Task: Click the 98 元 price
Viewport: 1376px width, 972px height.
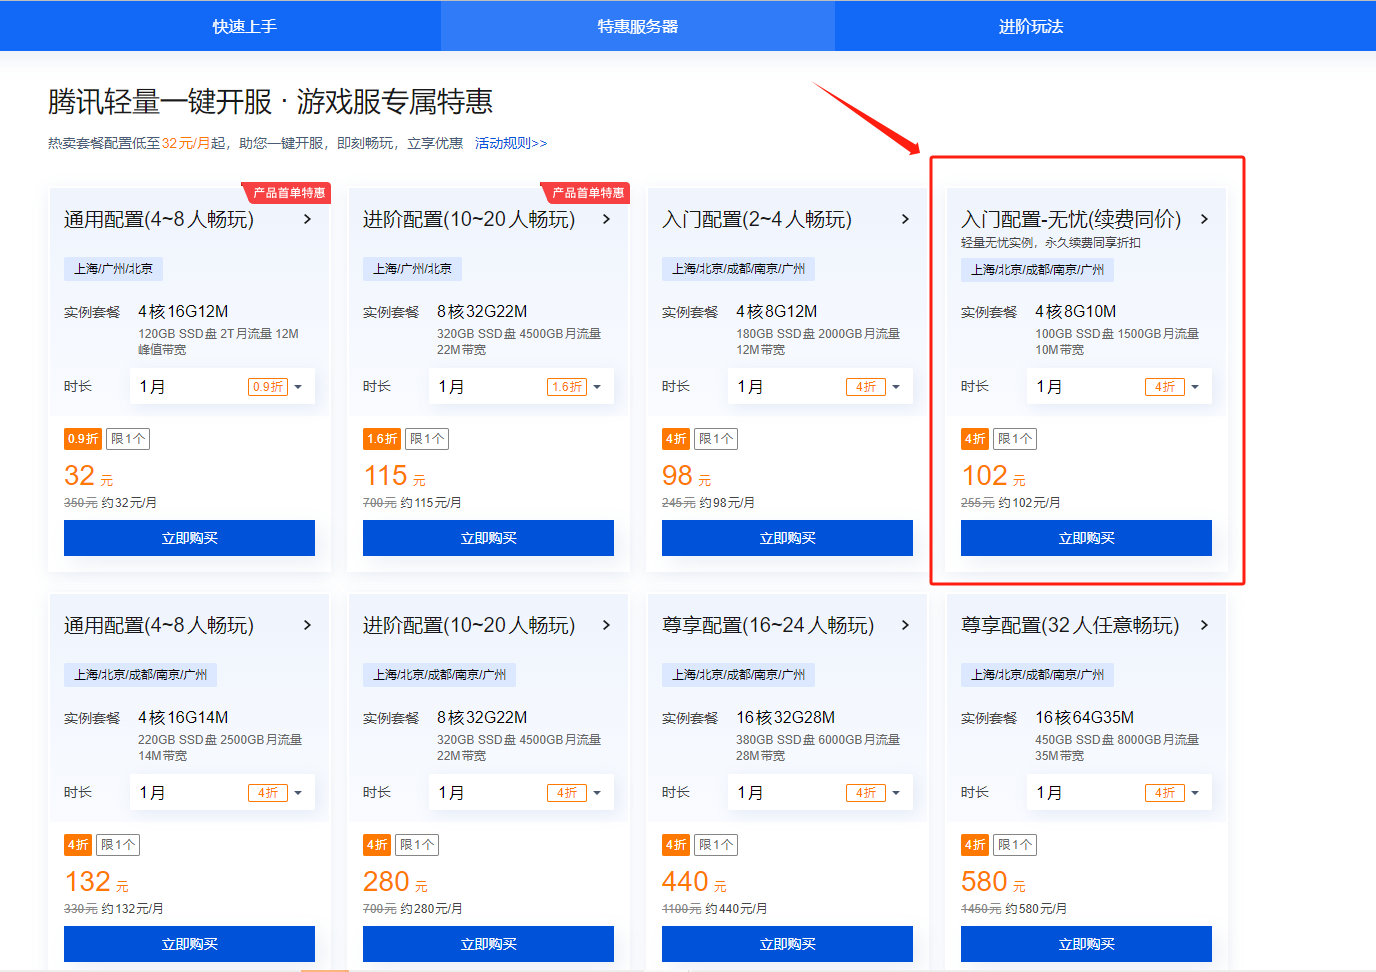Action: (x=687, y=476)
